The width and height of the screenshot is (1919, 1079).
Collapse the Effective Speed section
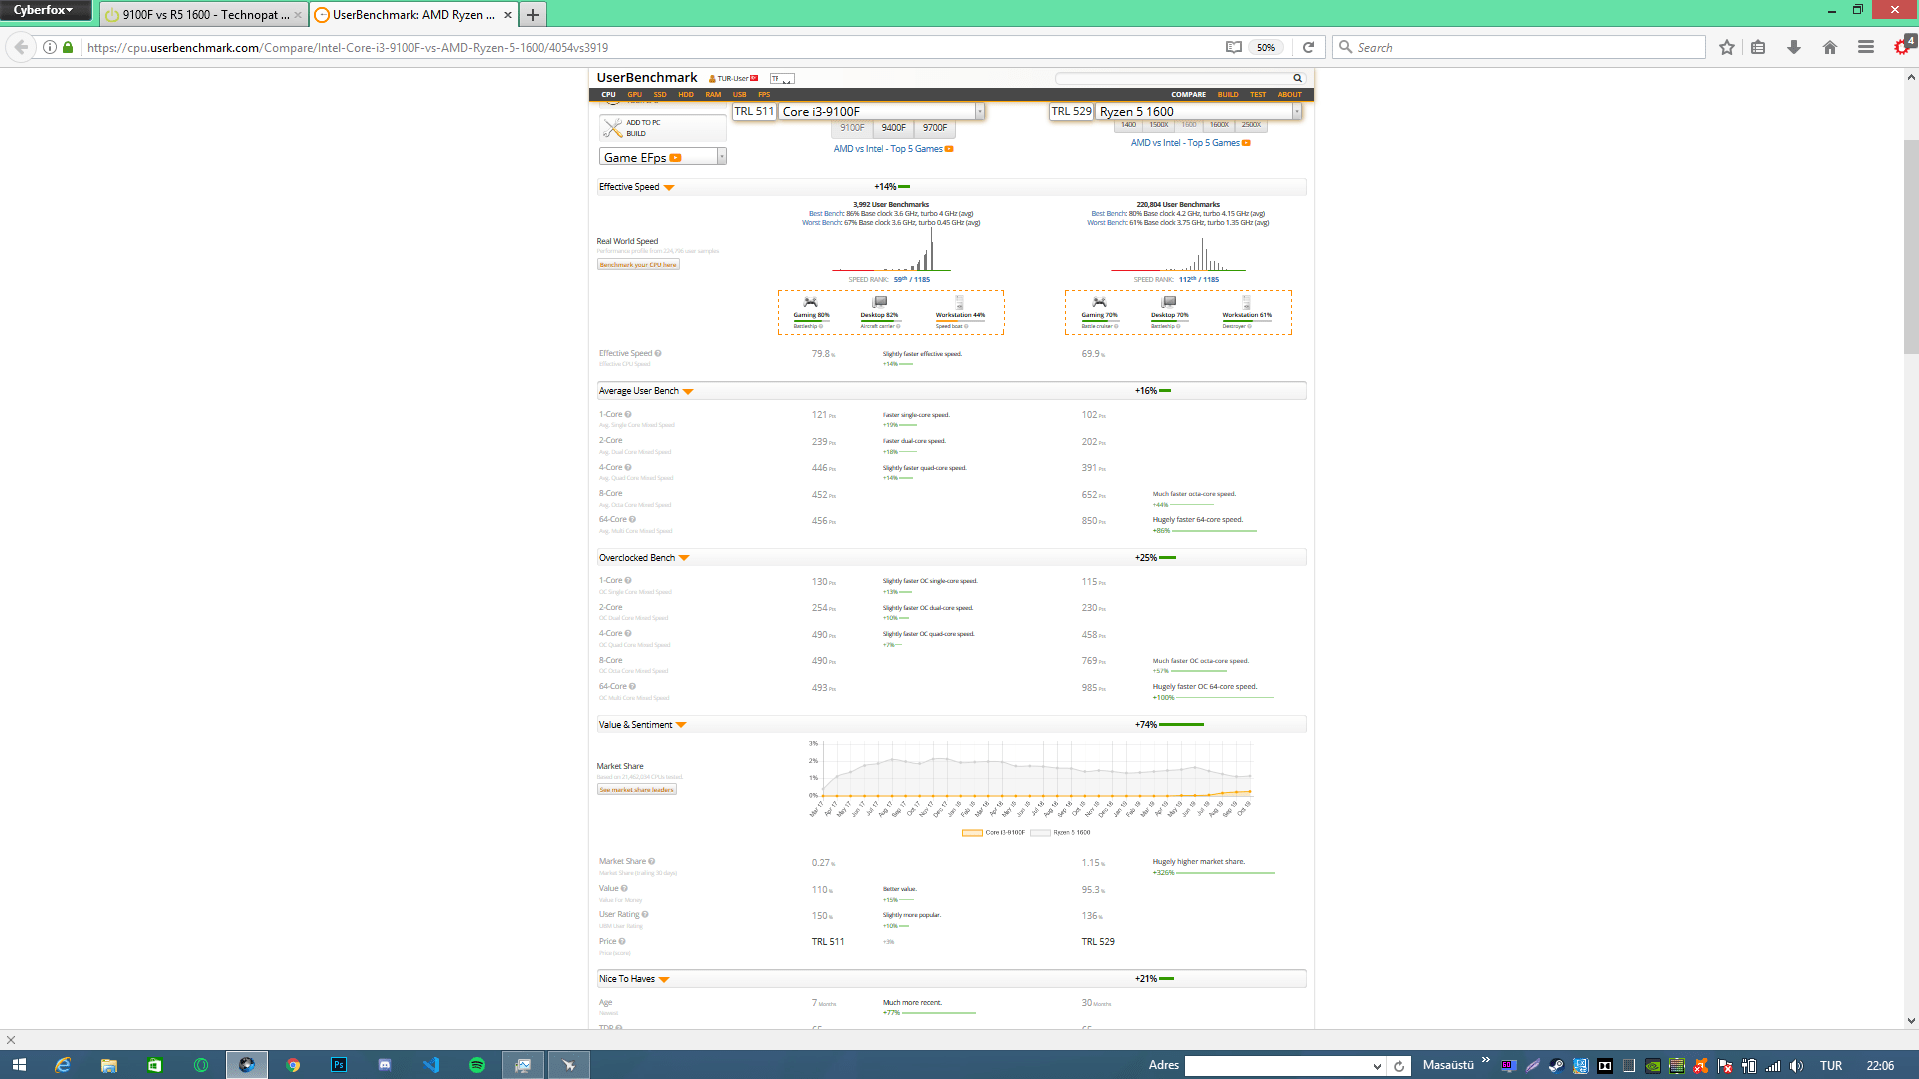click(669, 188)
